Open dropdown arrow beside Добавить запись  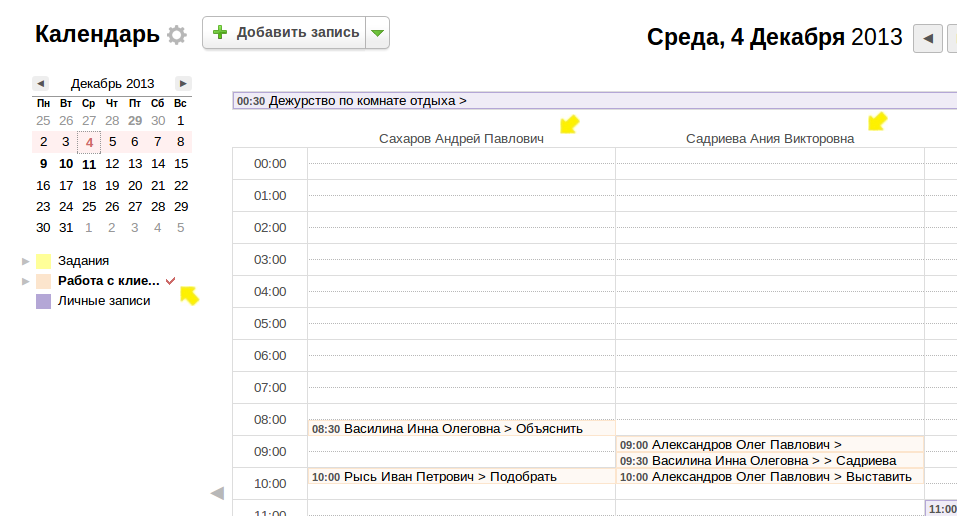377,33
